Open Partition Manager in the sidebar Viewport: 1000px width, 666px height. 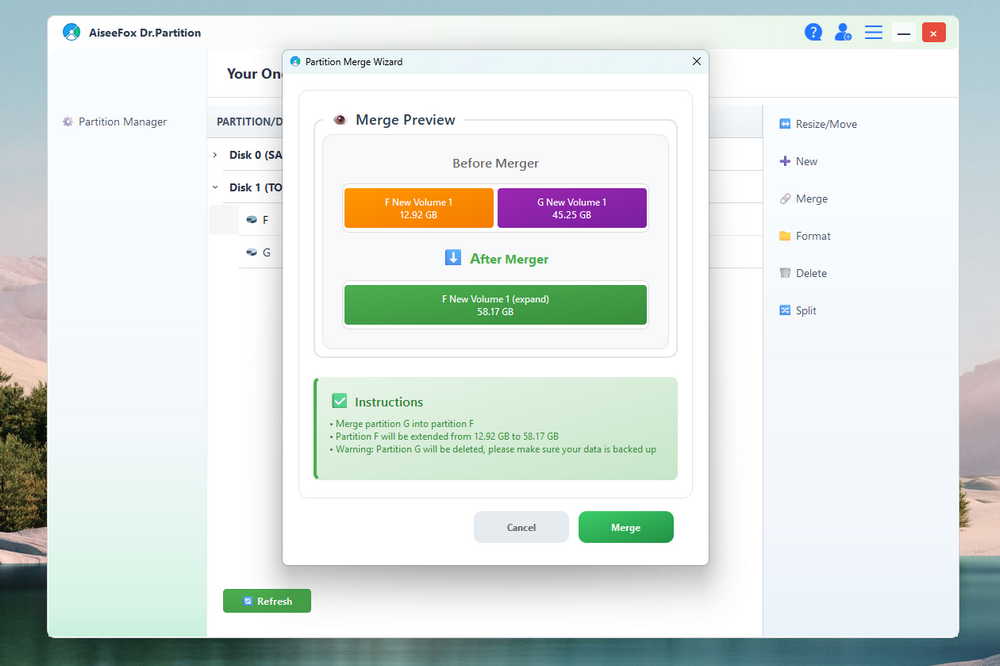coord(122,122)
